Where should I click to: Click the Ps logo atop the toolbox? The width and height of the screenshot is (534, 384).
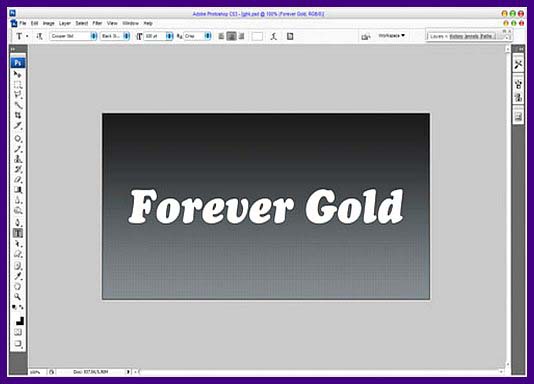pos(18,63)
